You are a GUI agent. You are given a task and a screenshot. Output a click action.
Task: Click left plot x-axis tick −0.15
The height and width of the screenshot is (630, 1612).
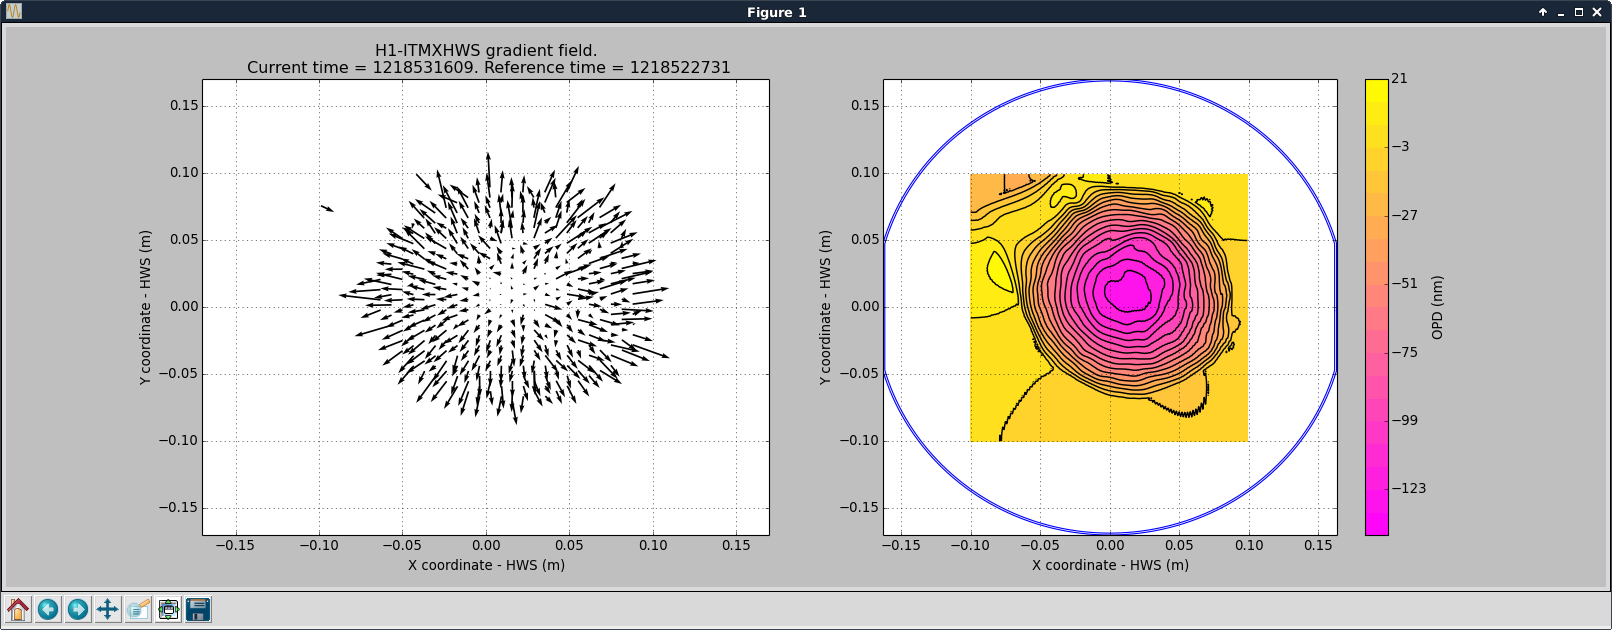point(235,545)
